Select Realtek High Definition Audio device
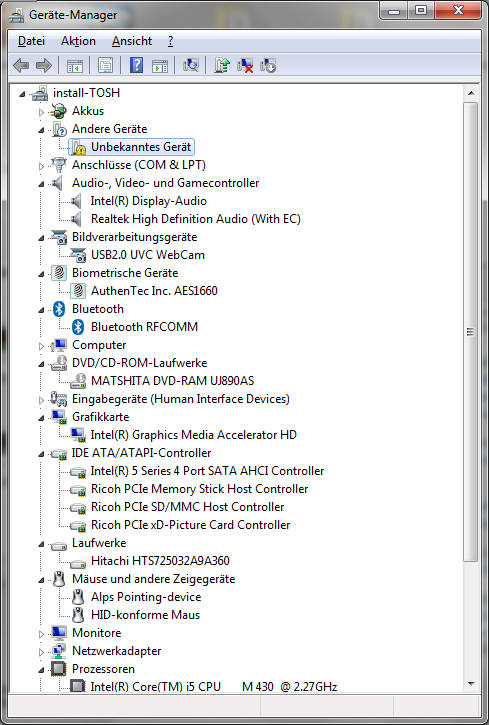Image resolution: width=489 pixels, height=725 pixels. [196, 219]
